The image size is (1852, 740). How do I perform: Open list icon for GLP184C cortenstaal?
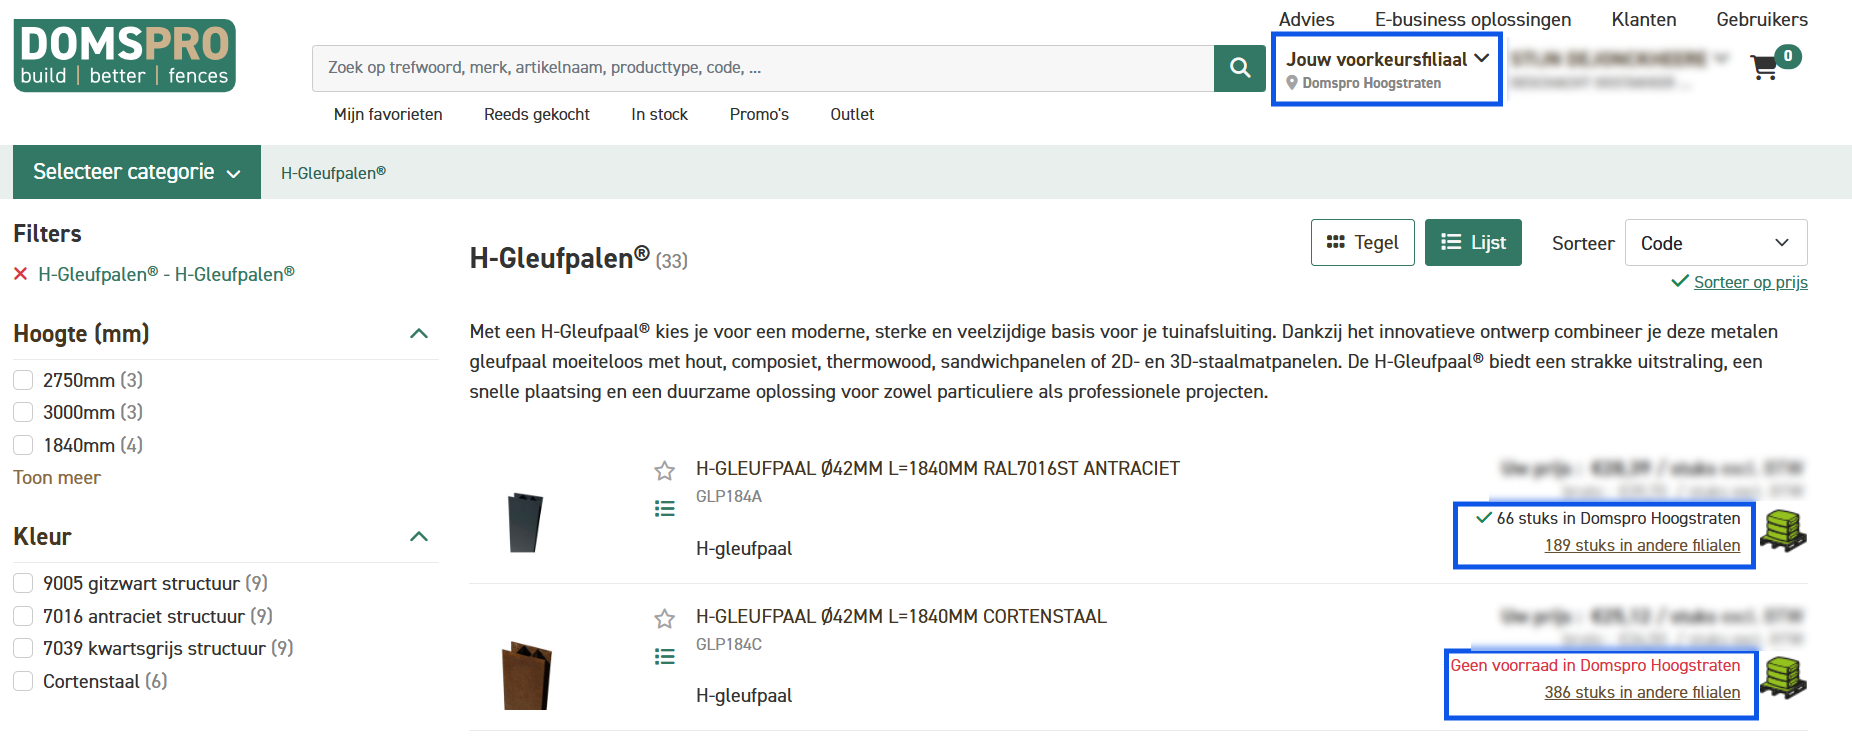(665, 656)
